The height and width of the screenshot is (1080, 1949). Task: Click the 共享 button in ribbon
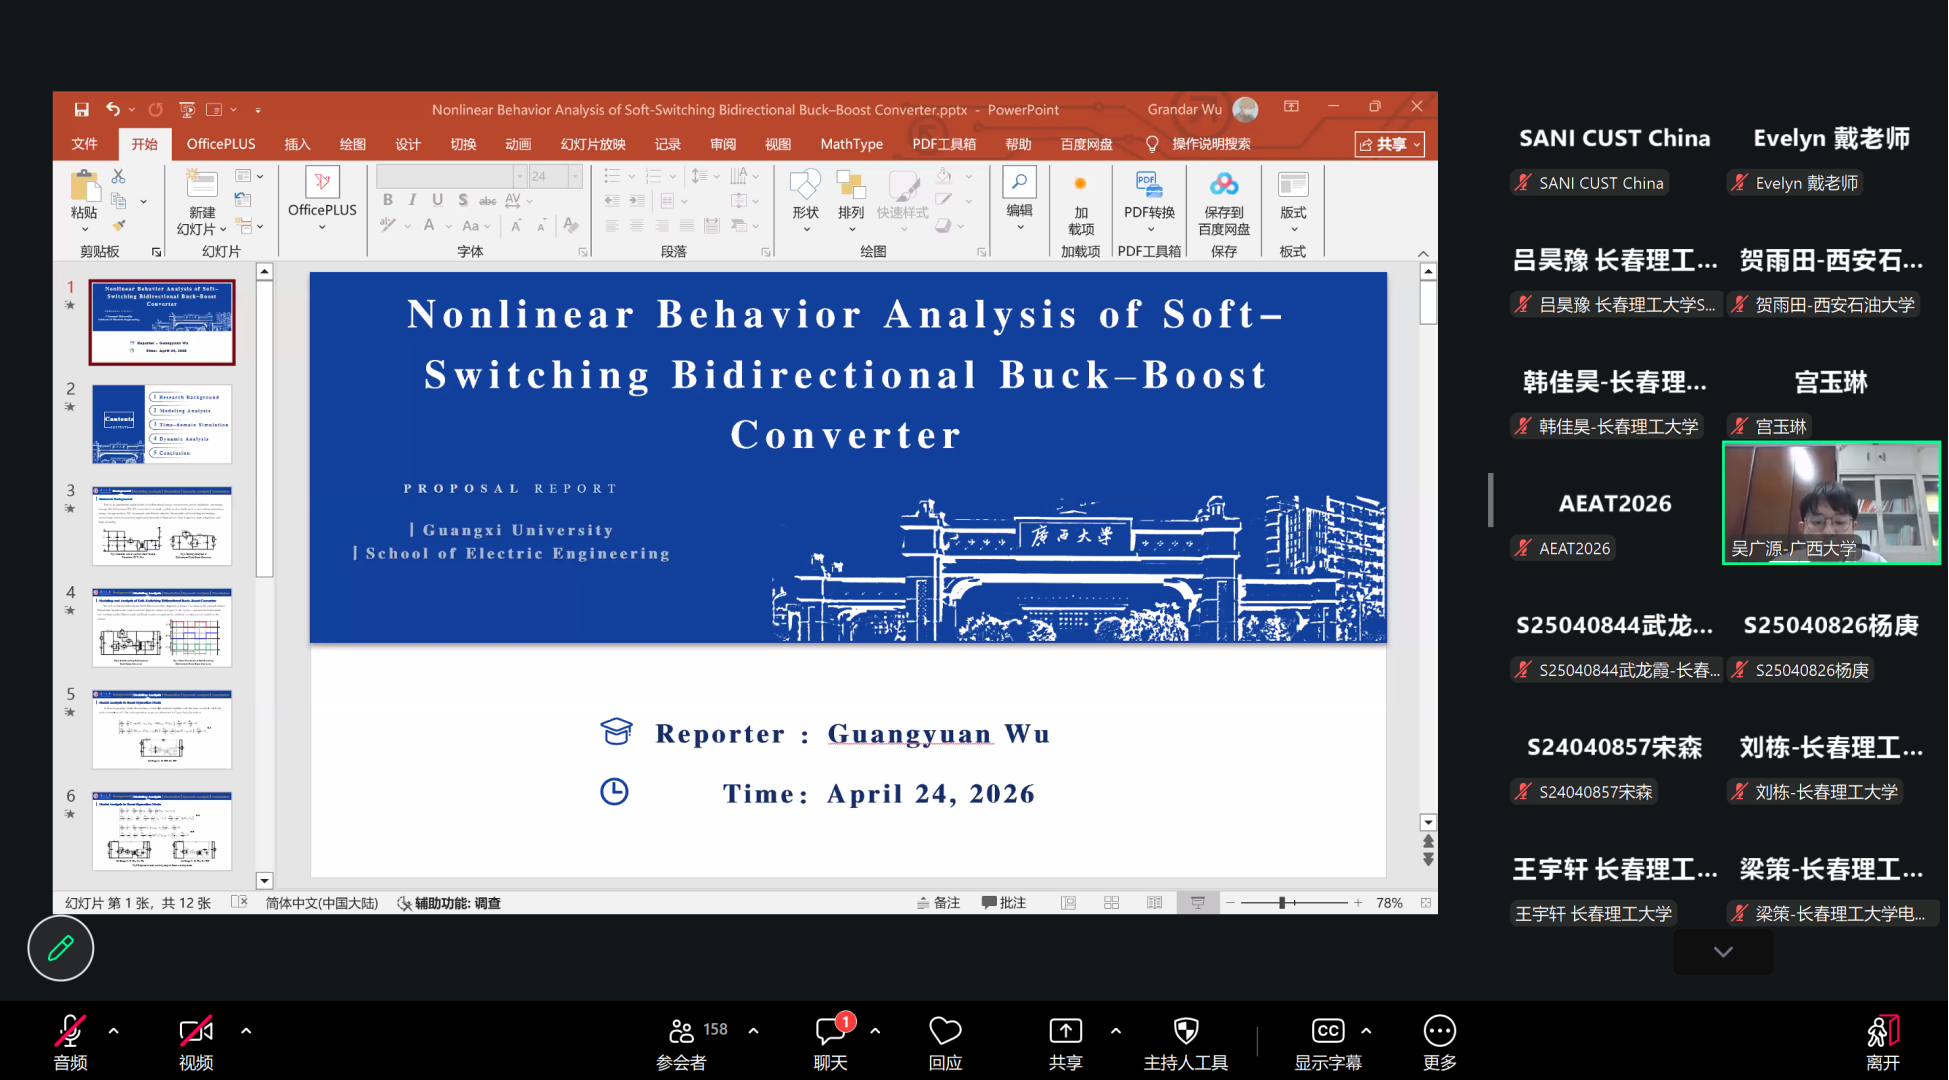pos(1389,144)
